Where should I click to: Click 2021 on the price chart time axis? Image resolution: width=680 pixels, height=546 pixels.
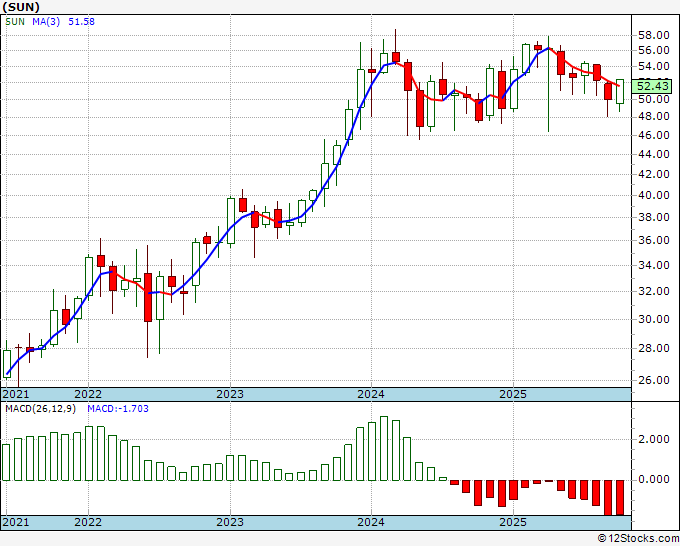click(x=16, y=394)
